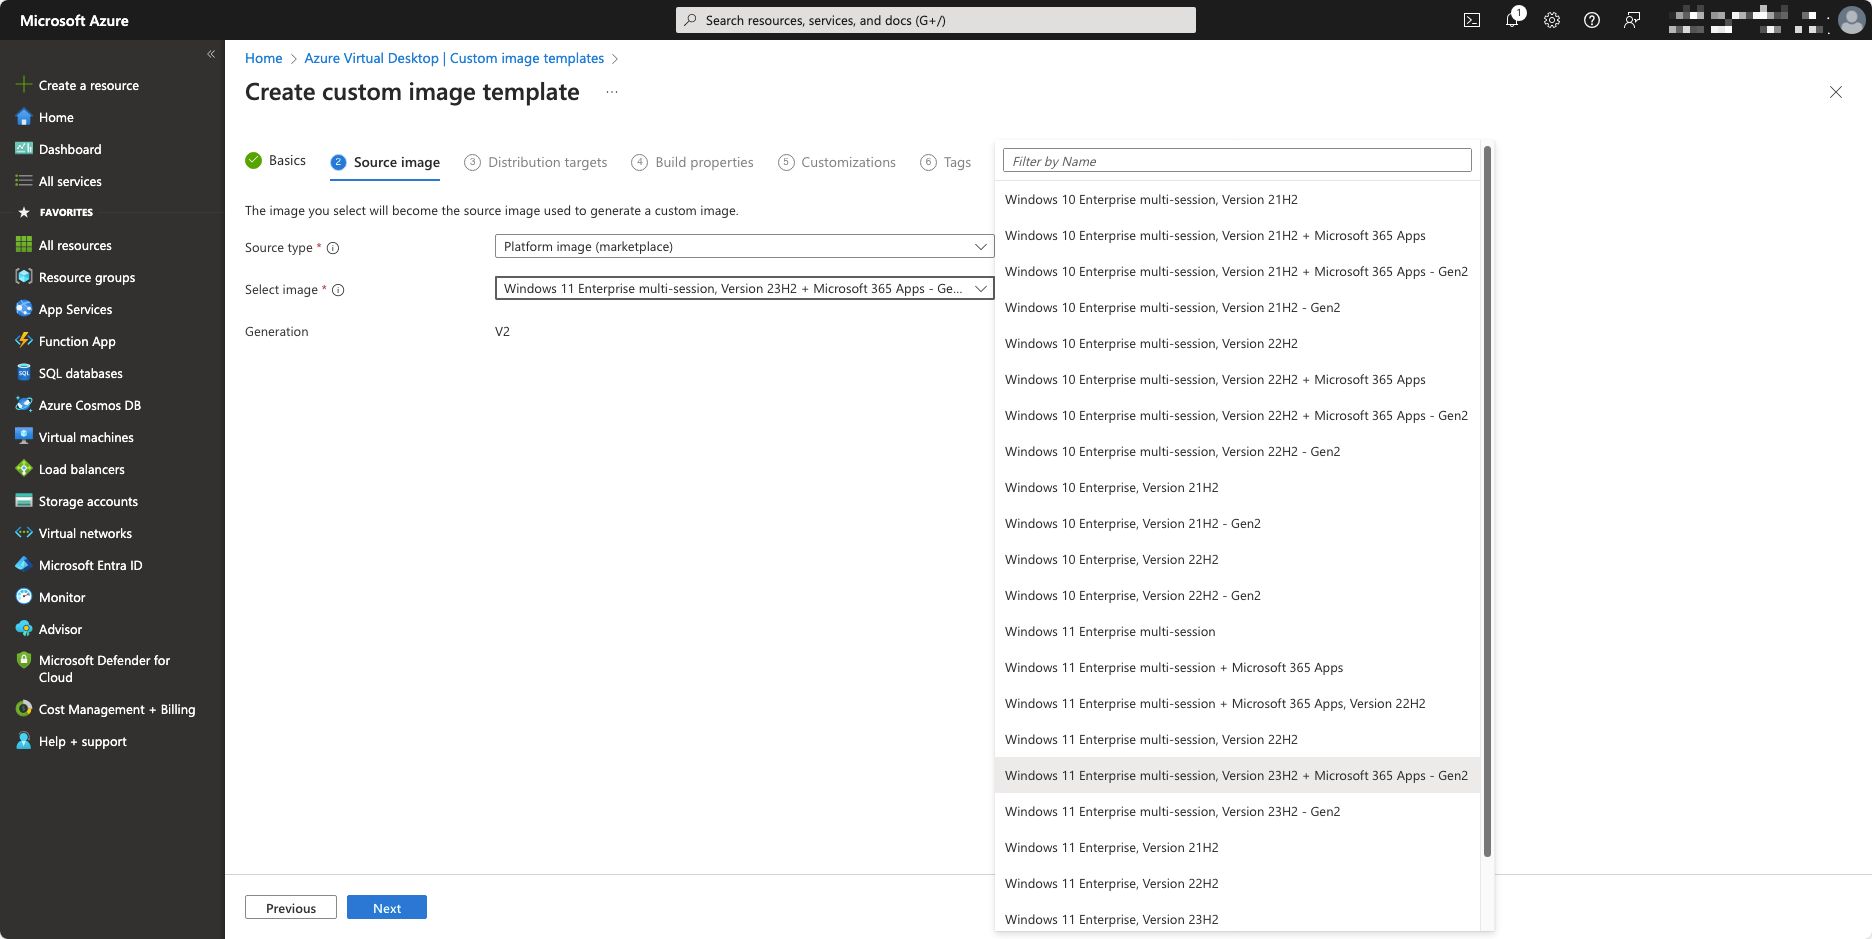Viewport: 1872px width, 939px height.
Task: Switch to the Customizations tab
Action: point(837,162)
